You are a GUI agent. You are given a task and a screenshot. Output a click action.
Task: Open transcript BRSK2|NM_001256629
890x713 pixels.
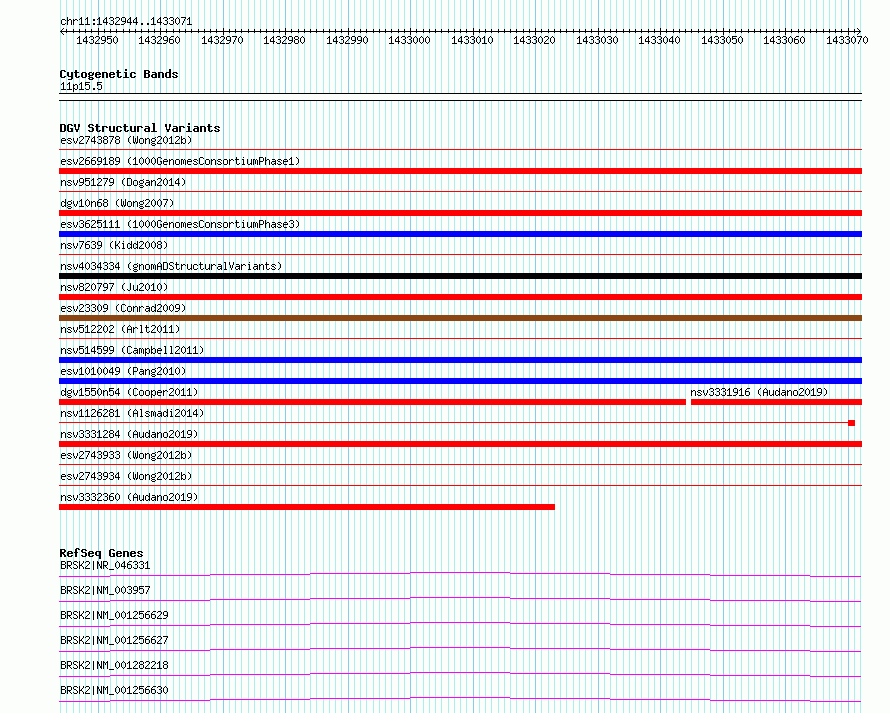coord(114,615)
